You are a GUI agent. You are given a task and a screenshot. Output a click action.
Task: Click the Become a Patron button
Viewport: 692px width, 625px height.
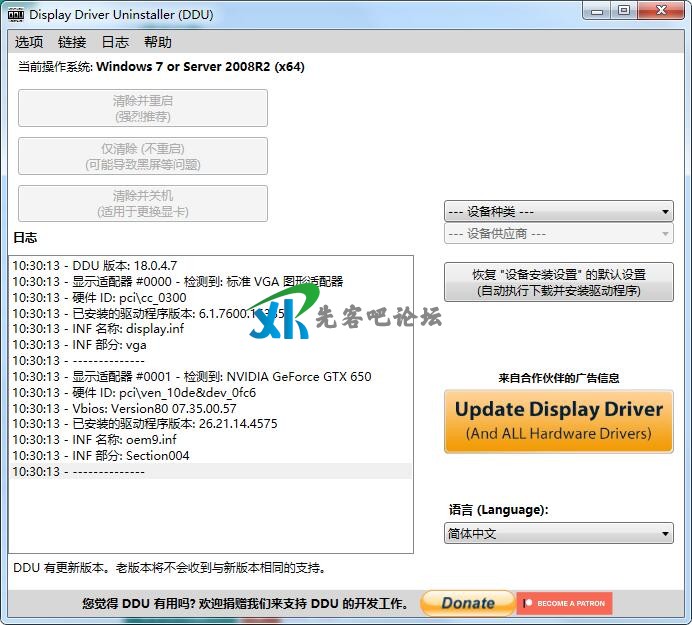565,603
